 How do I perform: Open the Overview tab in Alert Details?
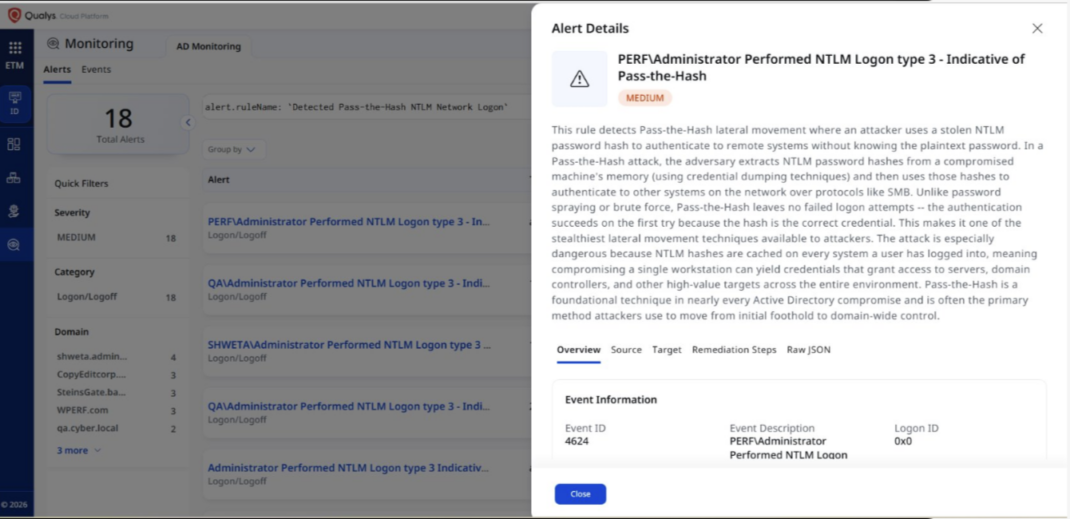coord(579,350)
